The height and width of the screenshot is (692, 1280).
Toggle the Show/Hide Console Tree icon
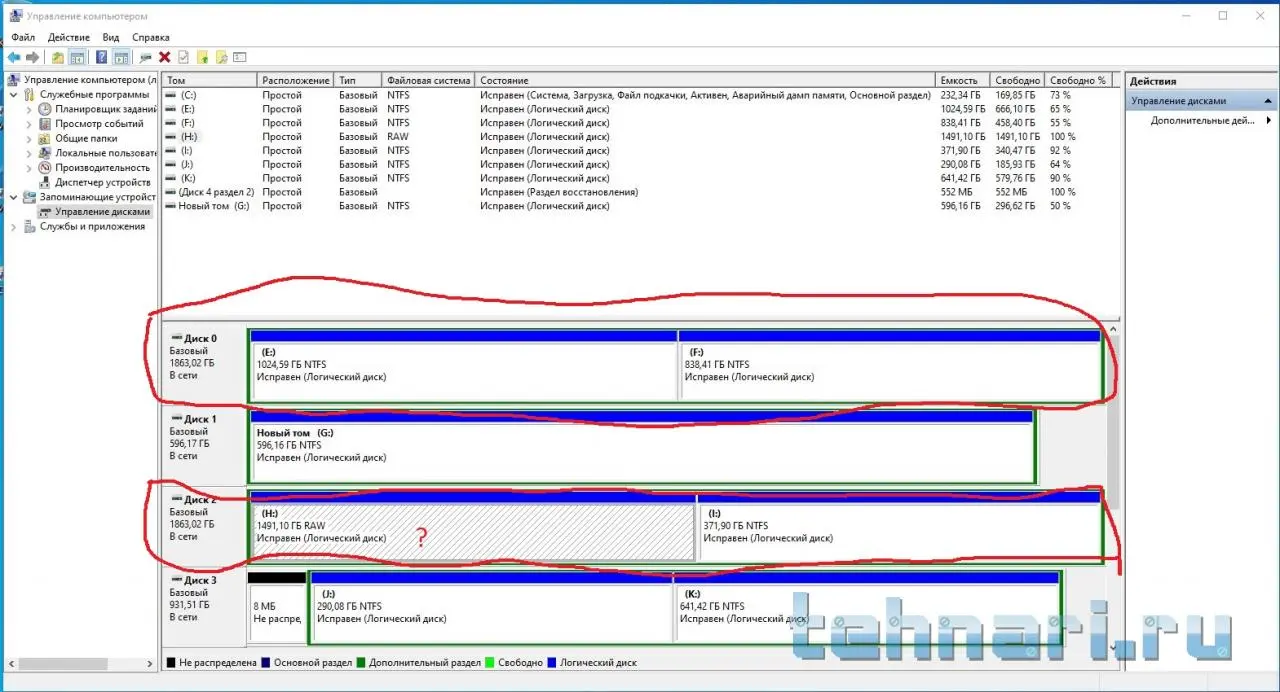click(77, 57)
